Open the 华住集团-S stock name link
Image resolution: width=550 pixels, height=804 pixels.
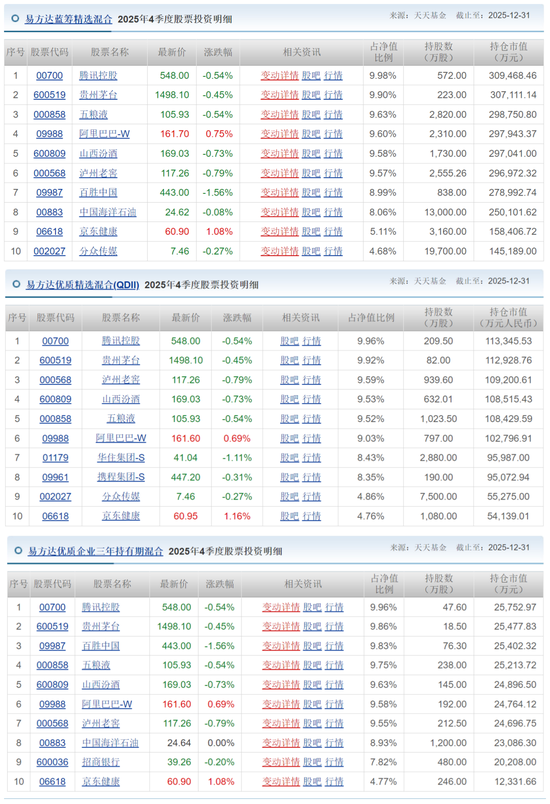121,458
